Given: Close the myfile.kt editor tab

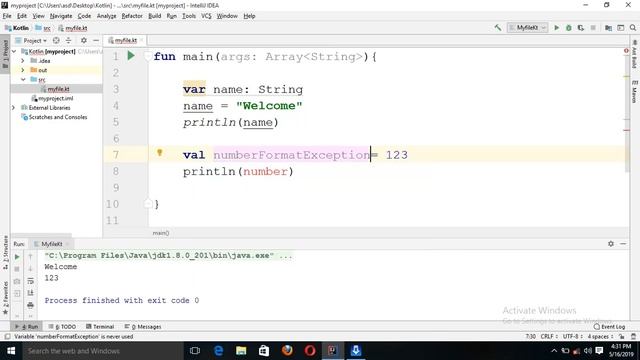Looking at the screenshot, I should [141, 40].
